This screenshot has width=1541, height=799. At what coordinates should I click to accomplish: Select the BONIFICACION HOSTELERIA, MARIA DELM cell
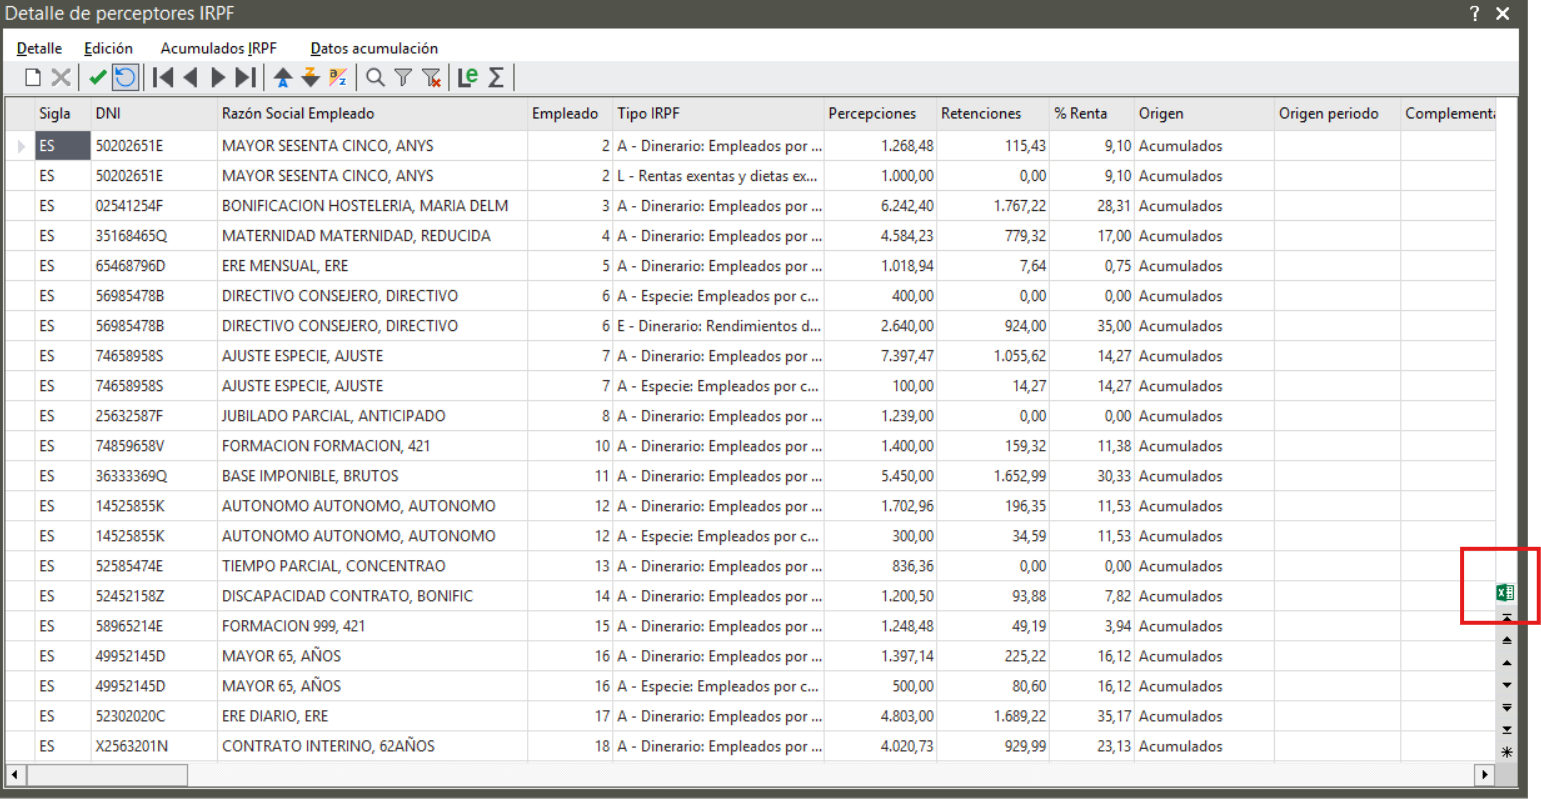click(372, 206)
